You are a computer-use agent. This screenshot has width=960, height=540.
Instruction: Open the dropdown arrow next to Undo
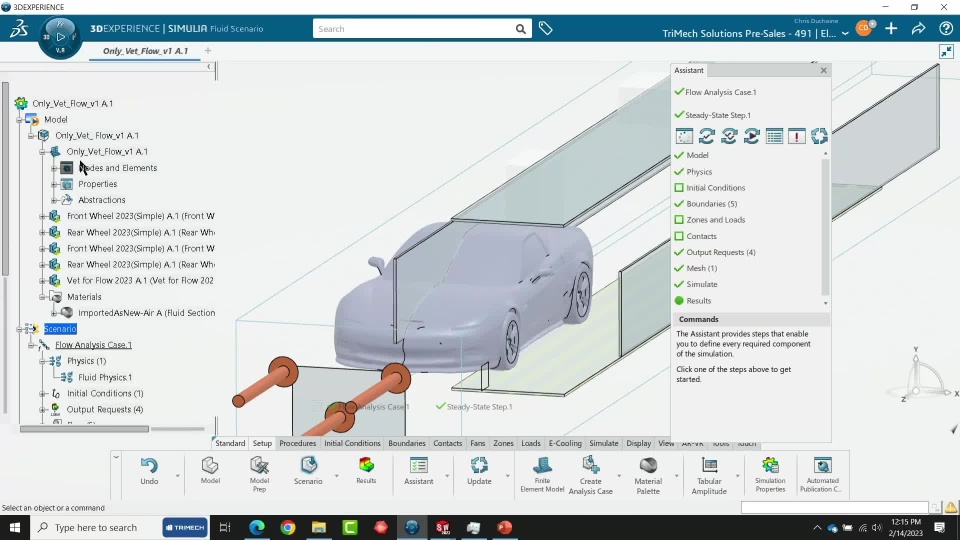click(x=178, y=476)
